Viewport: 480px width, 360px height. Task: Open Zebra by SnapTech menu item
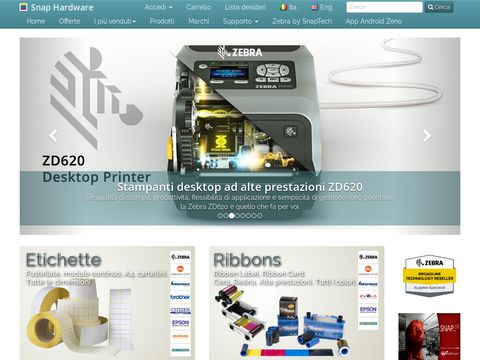(302, 21)
